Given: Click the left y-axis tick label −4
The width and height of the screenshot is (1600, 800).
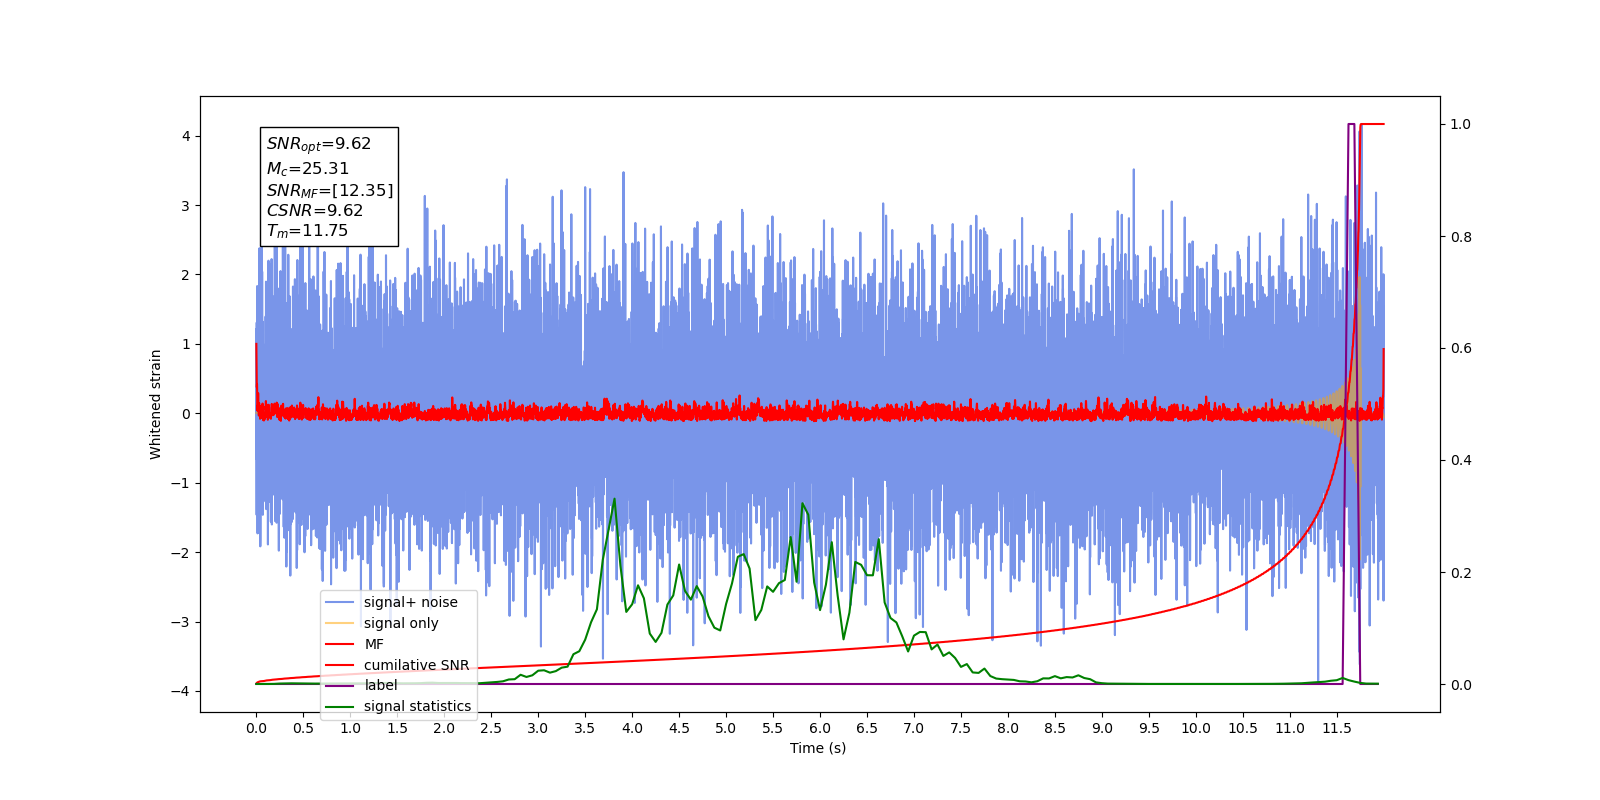Looking at the screenshot, I should pos(181,691).
